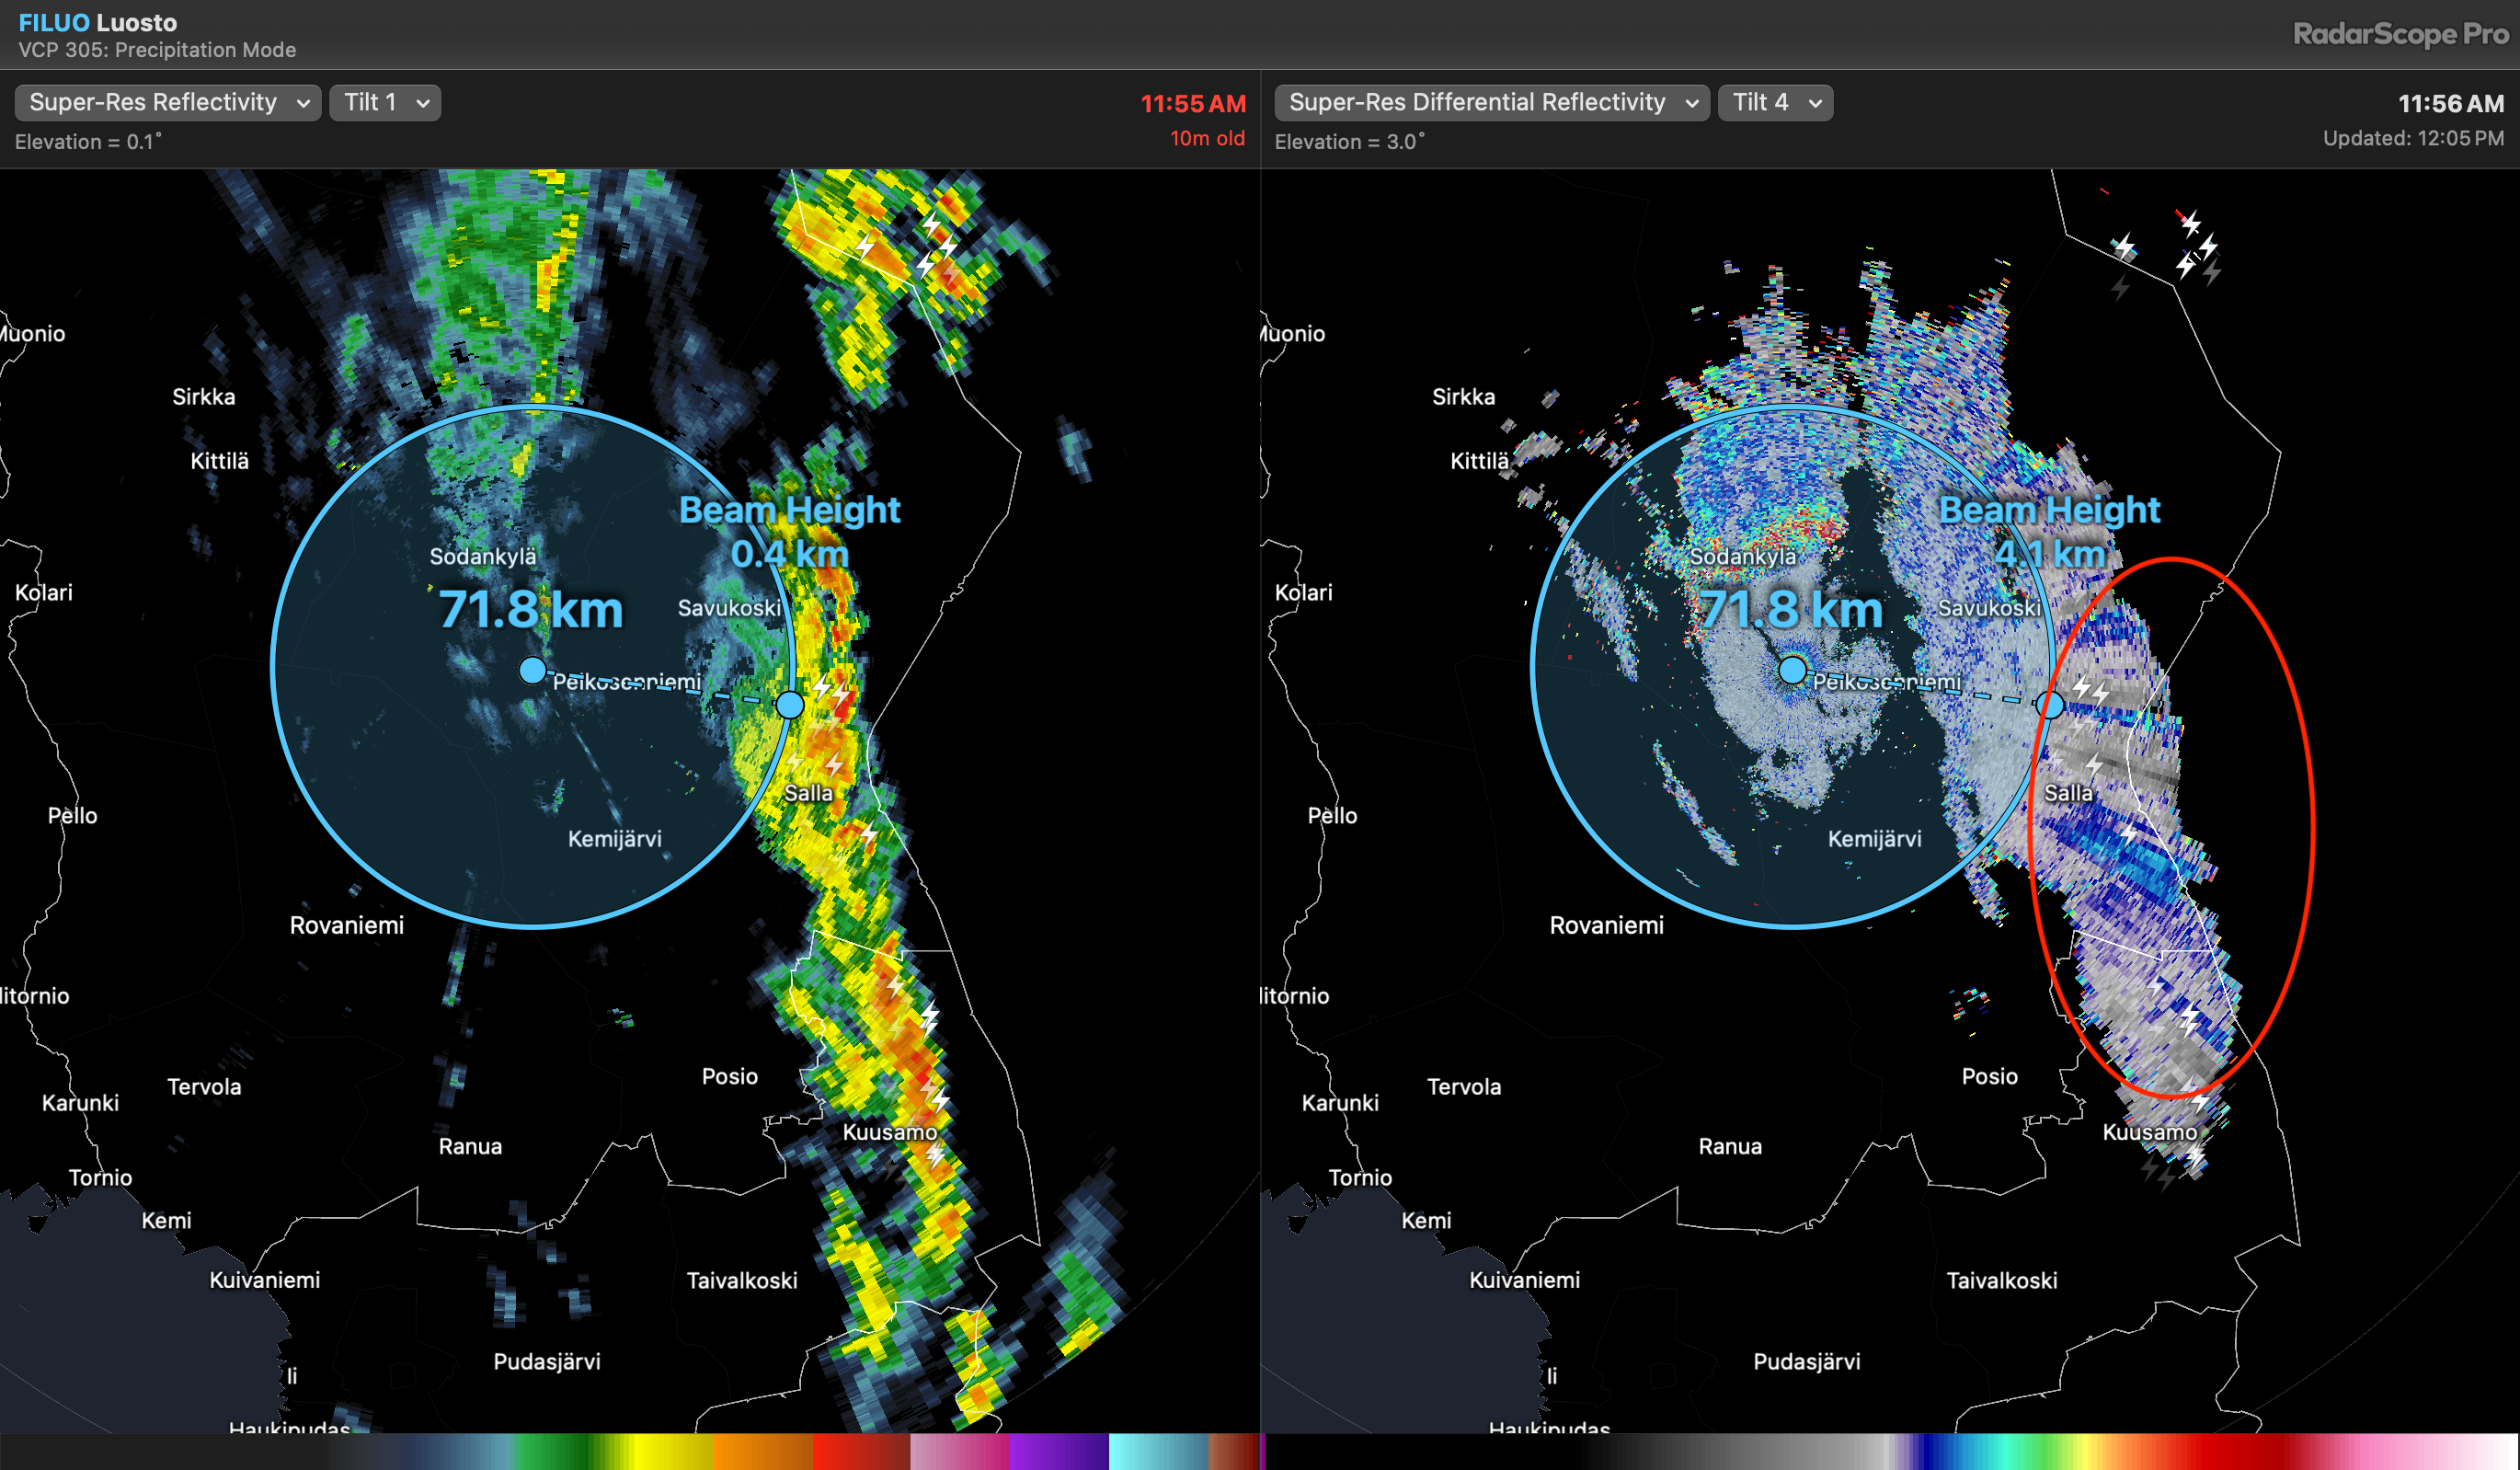The image size is (2520, 1470).
Task: Click the Rovaniemi label in left pane
Action: point(347,925)
